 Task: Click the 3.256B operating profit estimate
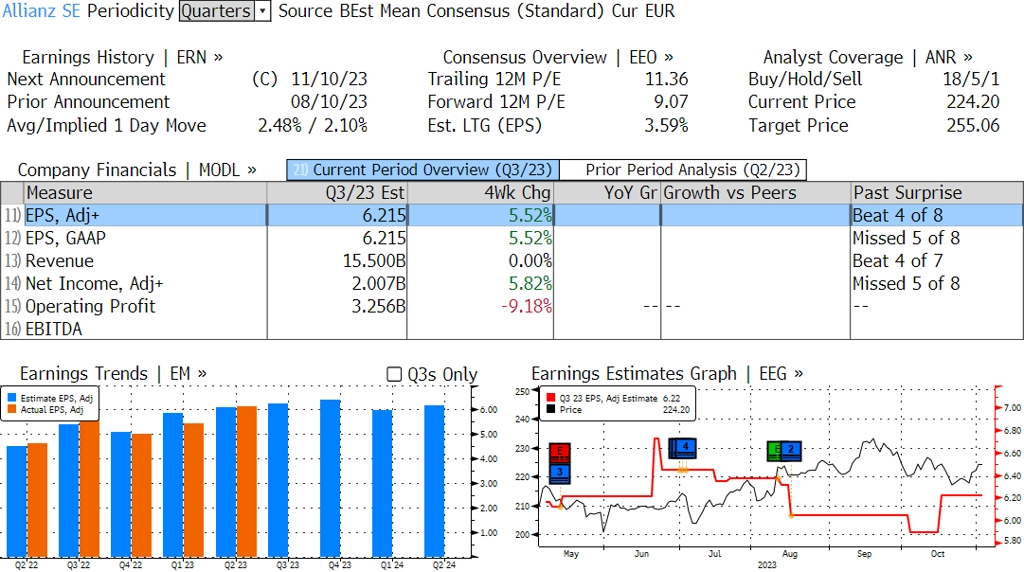click(x=378, y=306)
